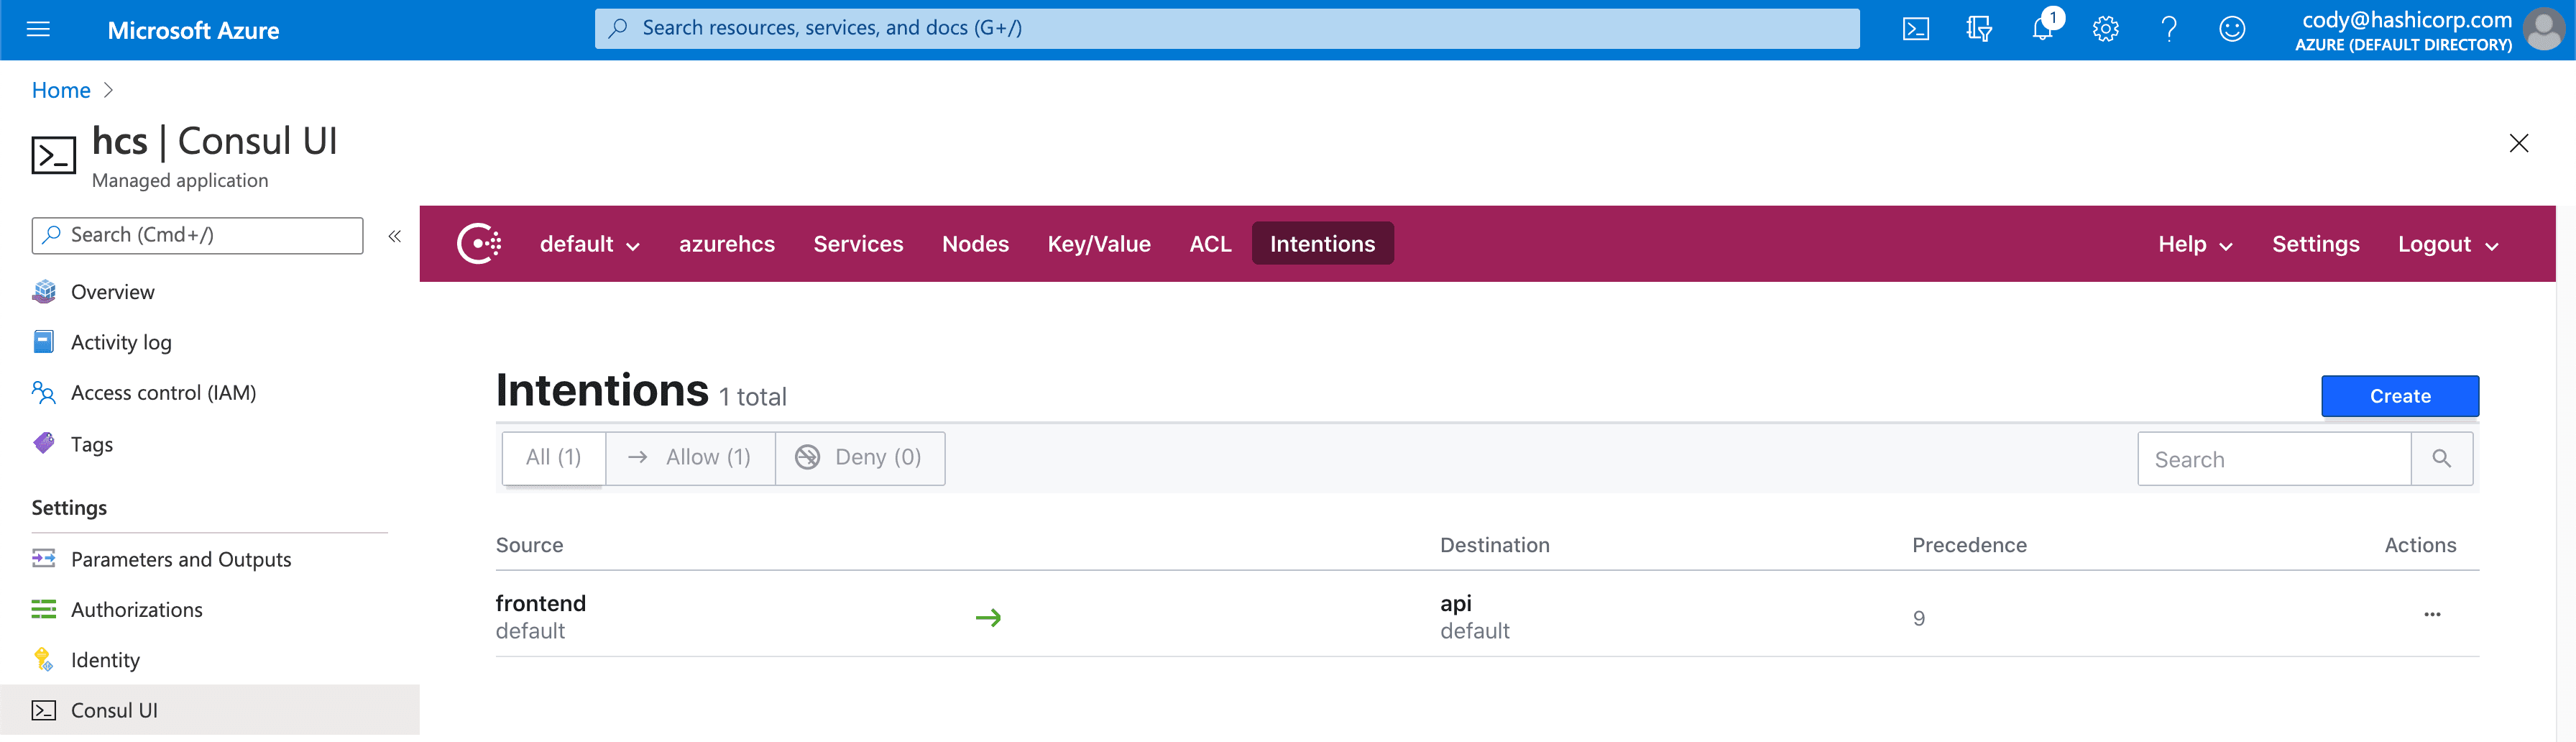This screenshot has height=742, width=2576.
Task: Open actions menu for frontend intention
Action: [x=2432, y=615]
